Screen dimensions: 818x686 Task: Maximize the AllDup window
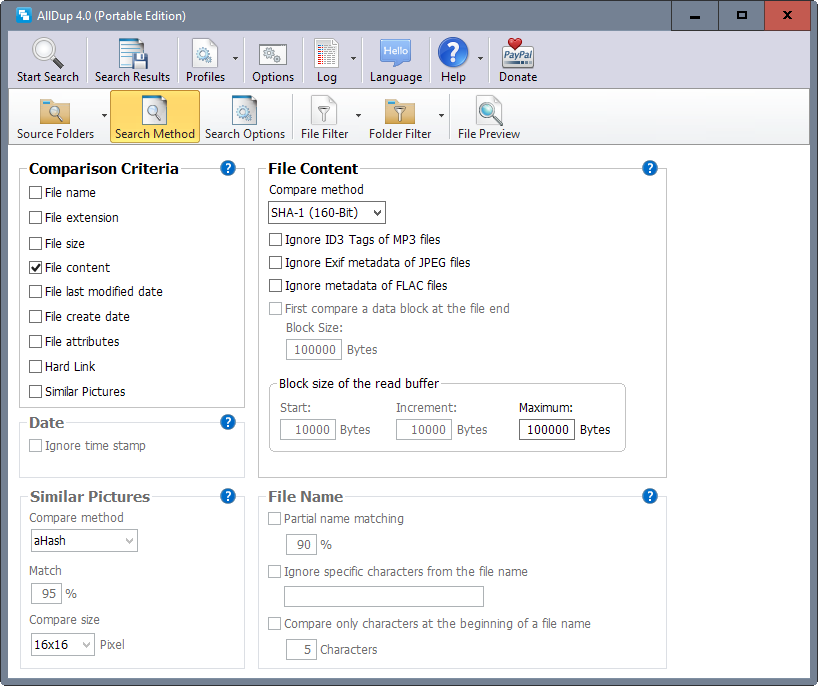coord(741,16)
